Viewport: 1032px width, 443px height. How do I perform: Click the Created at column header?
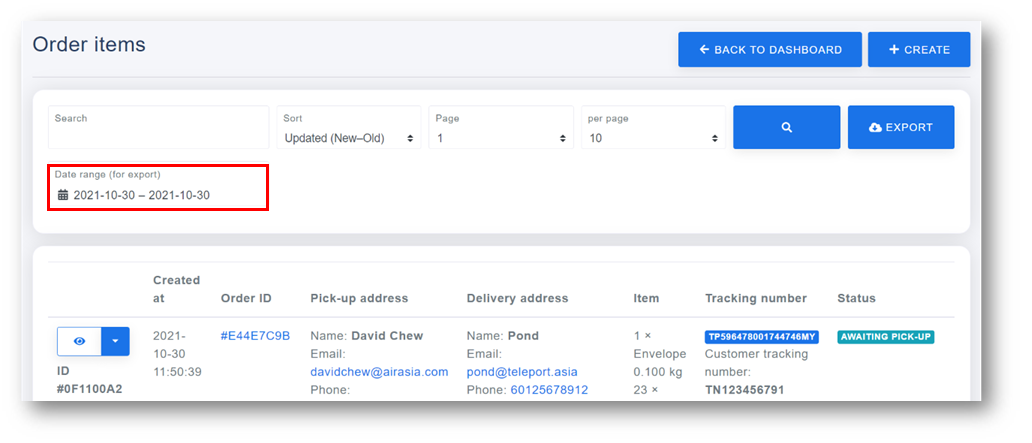pyautogui.click(x=176, y=289)
